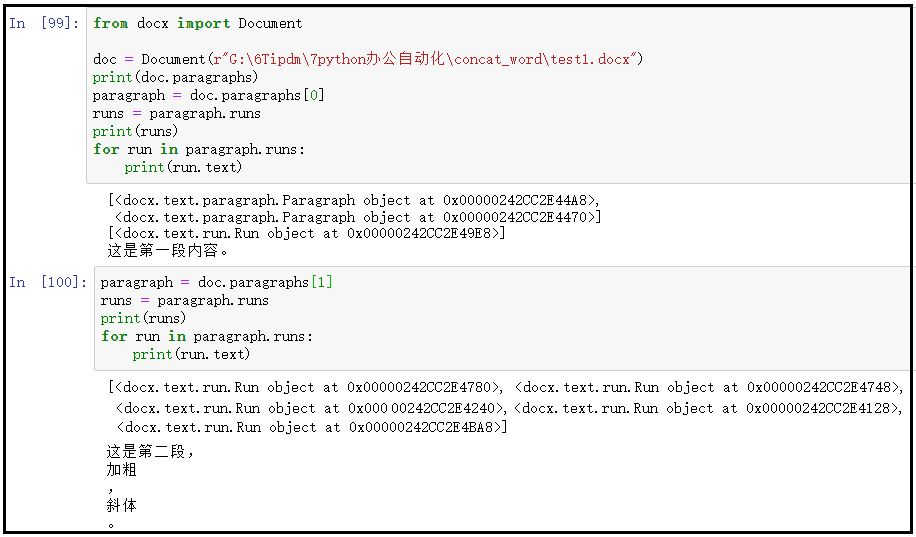Click the for-loop line in cell 100

(x=207, y=336)
